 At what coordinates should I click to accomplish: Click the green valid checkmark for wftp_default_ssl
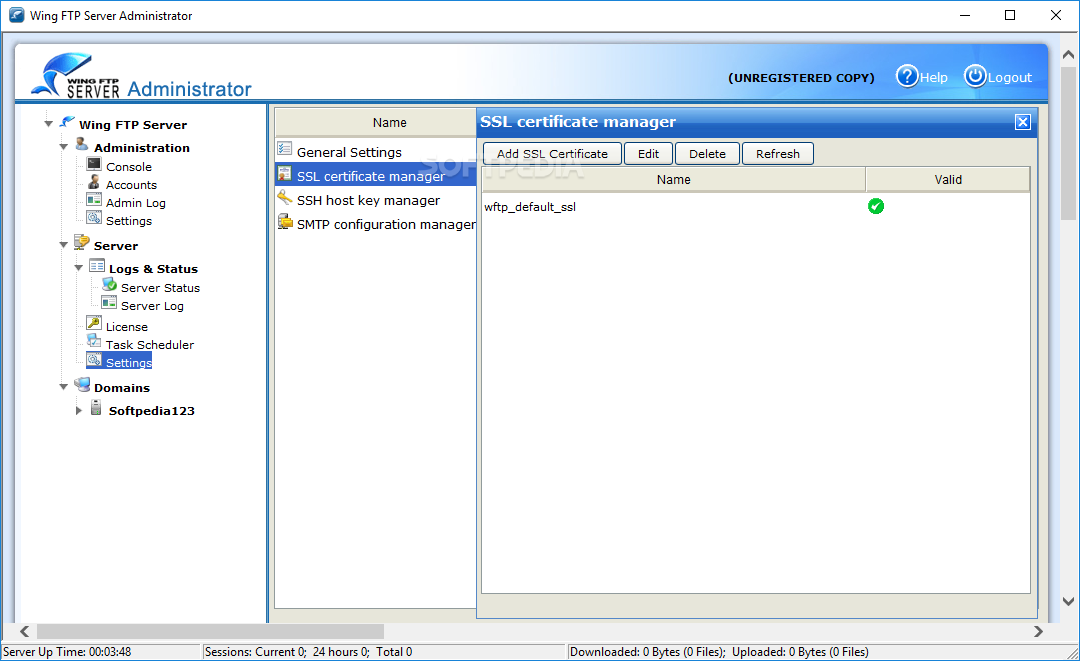(x=875, y=206)
